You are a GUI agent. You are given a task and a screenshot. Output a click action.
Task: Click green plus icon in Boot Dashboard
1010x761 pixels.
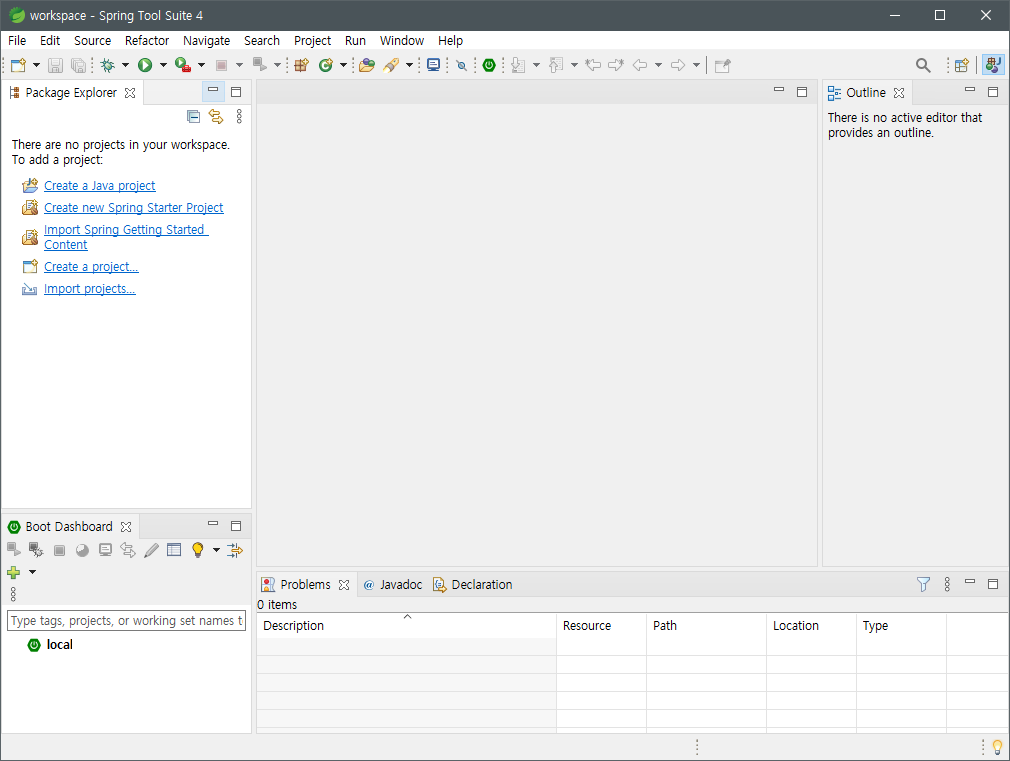tap(14, 572)
